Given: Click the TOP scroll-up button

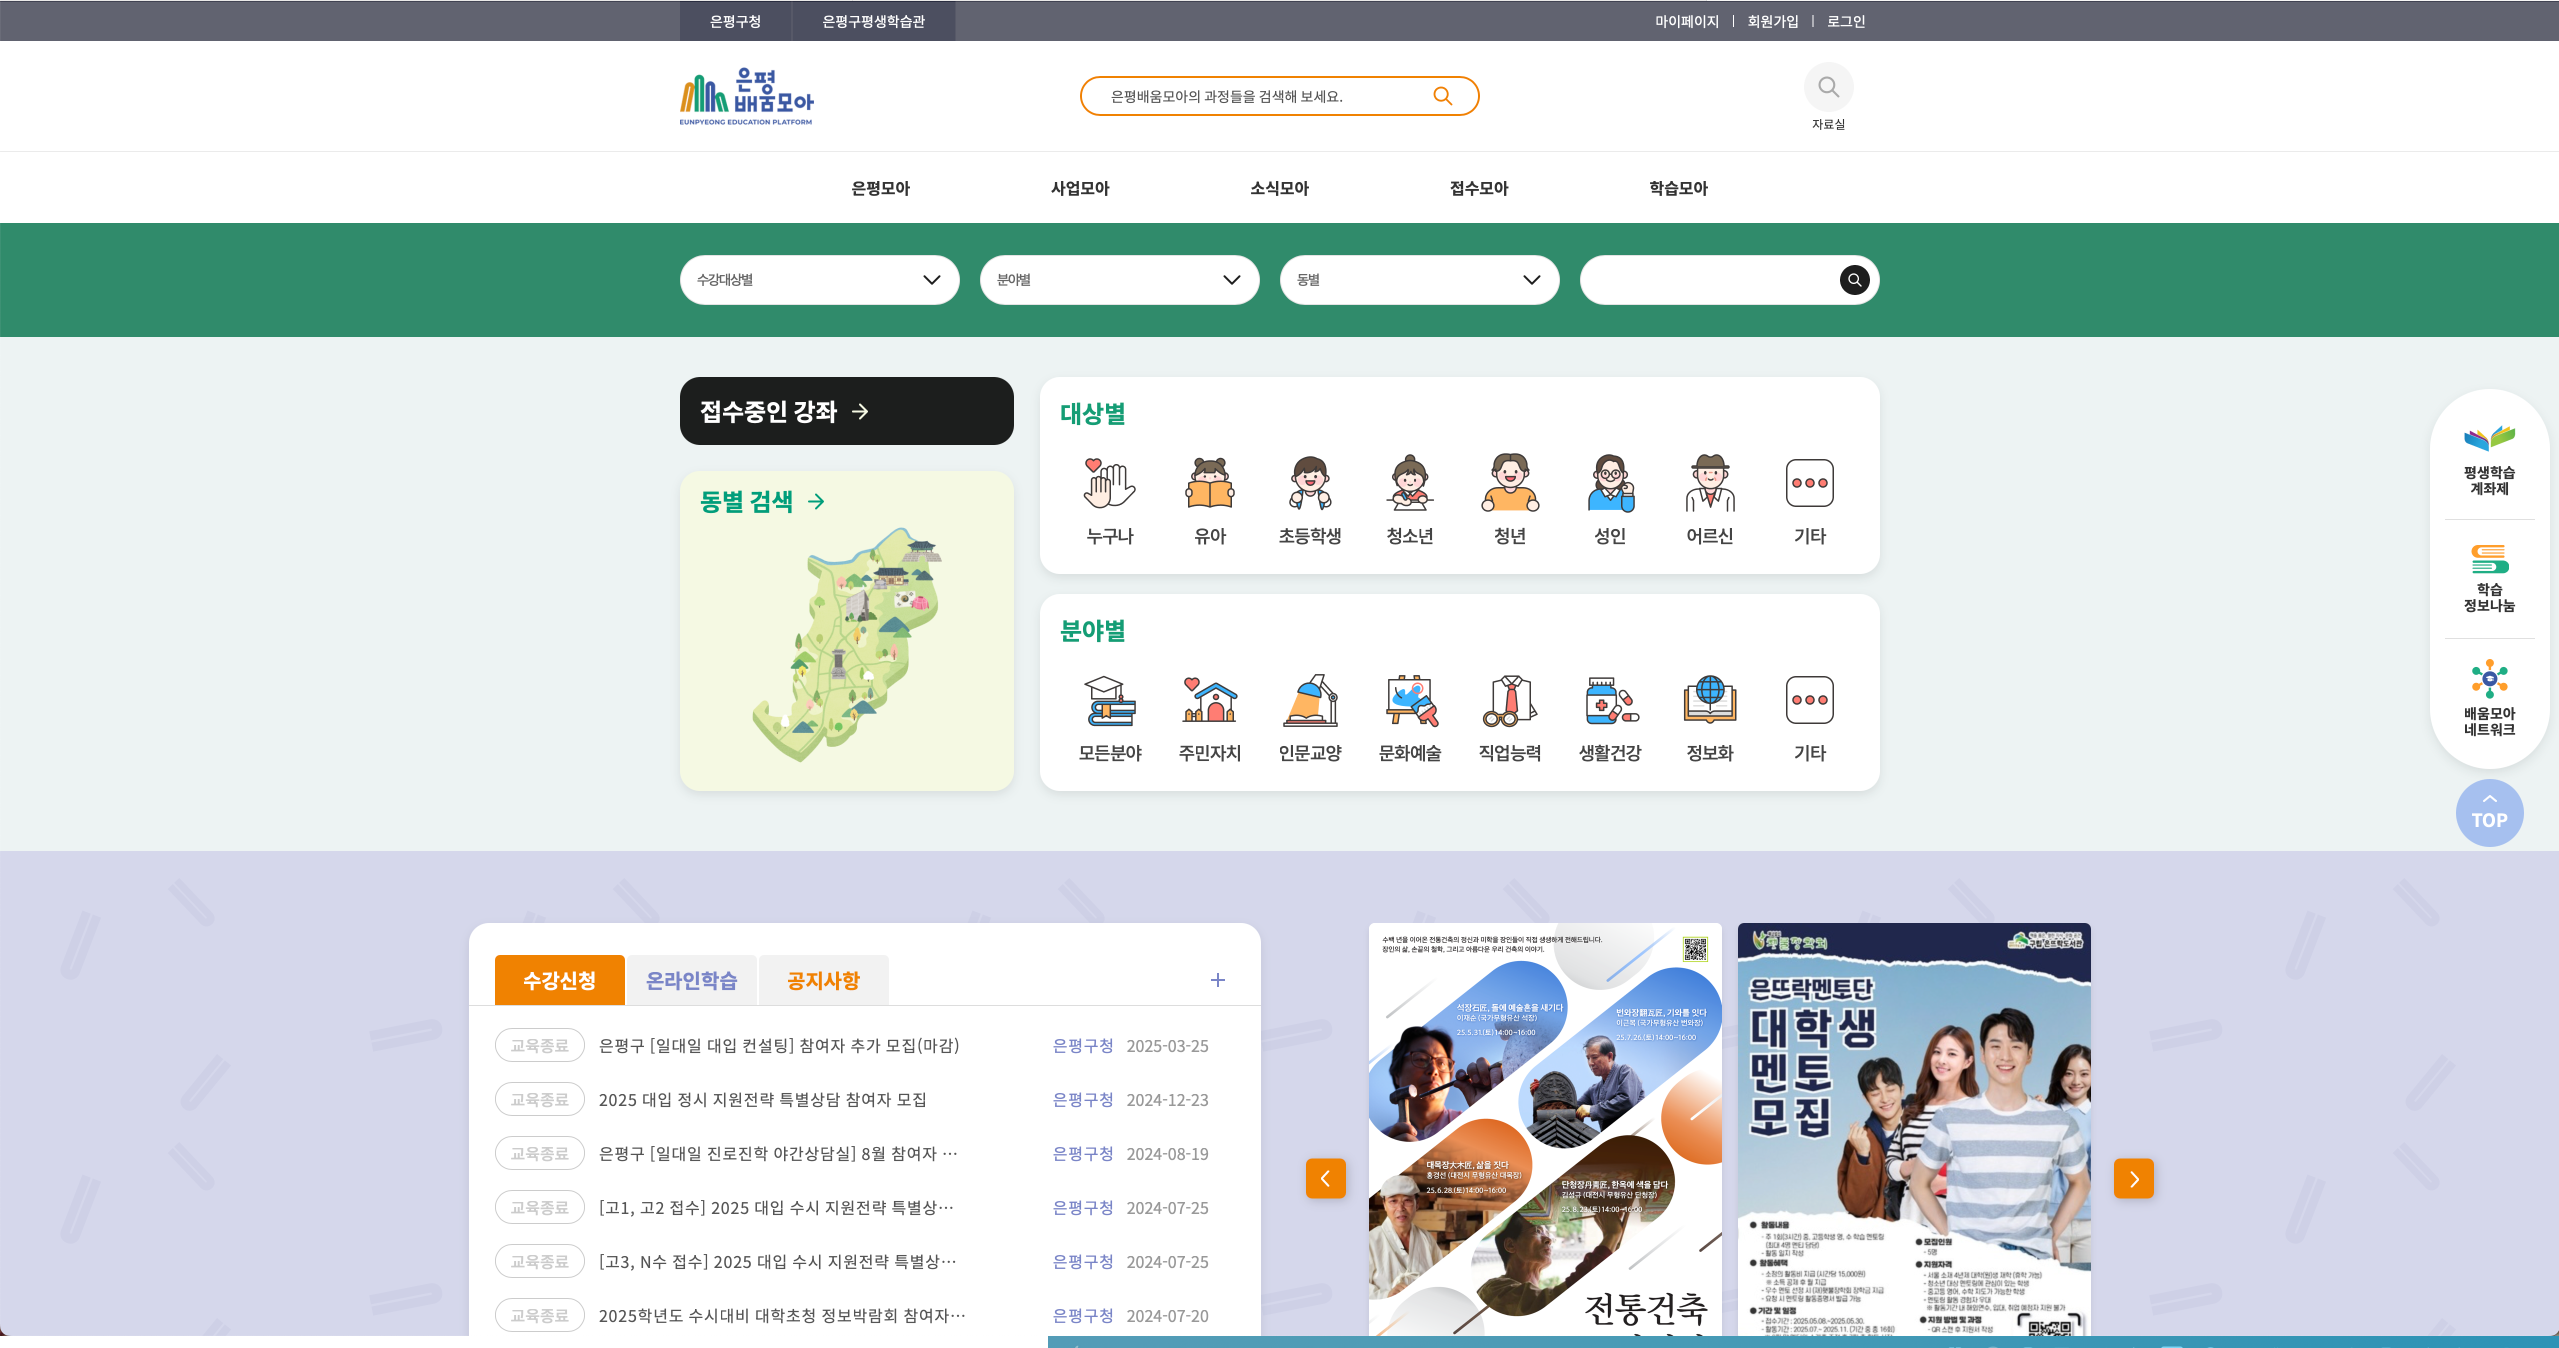Looking at the screenshot, I should pyautogui.click(x=2489, y=813).
